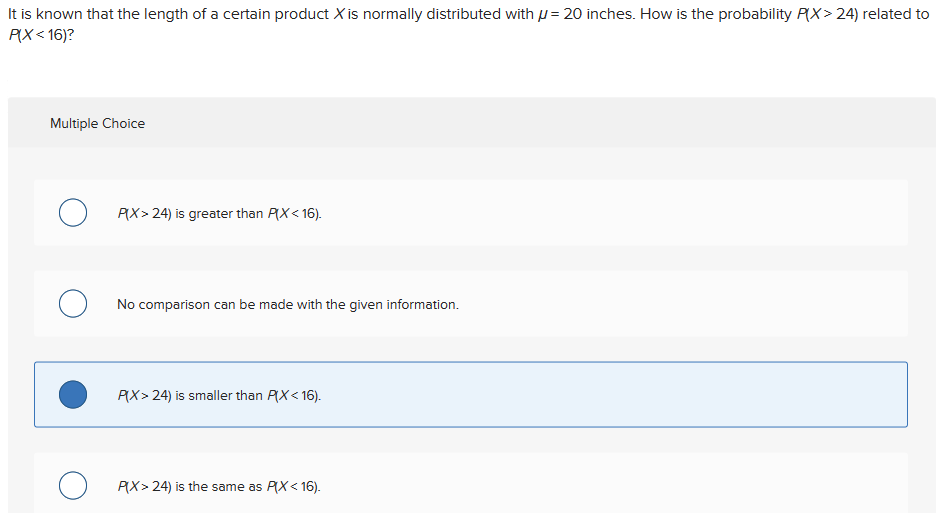Image resolution: width=951 pixels, height=524 pixels.
Task: Click the 'P(X>24) is smaller than P(X<16).' text
Action: tap(219, 395)
